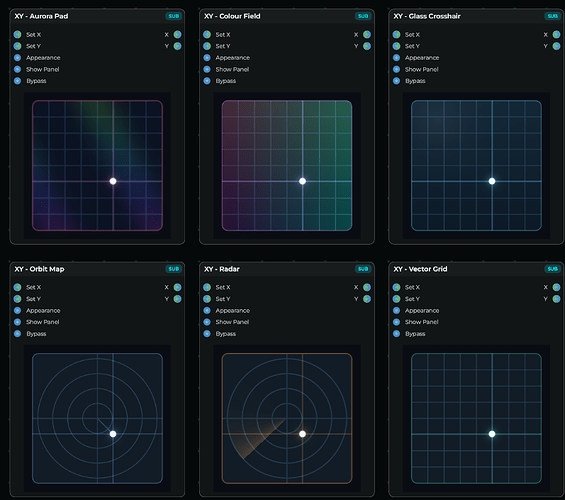This screenshot has height=500, width=565.
Task: Click the Y output port on Vector Grid
Action: pos(556,299)
